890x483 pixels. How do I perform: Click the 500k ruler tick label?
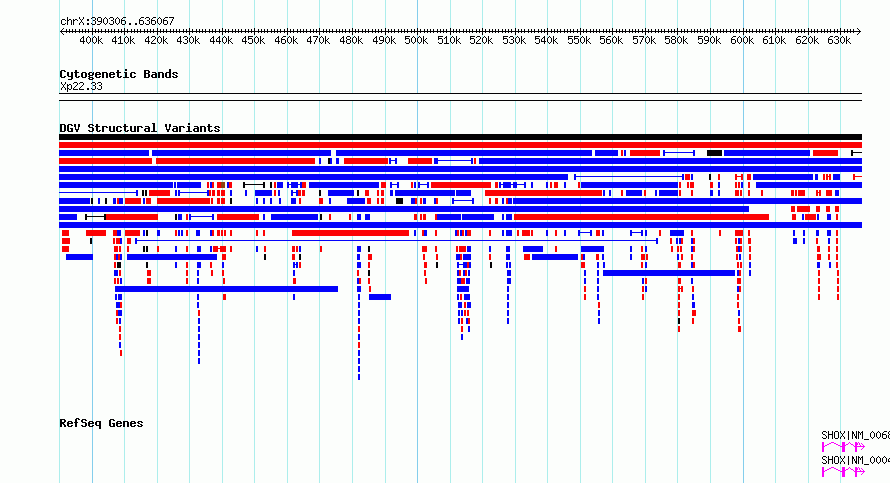click(416, 41)
